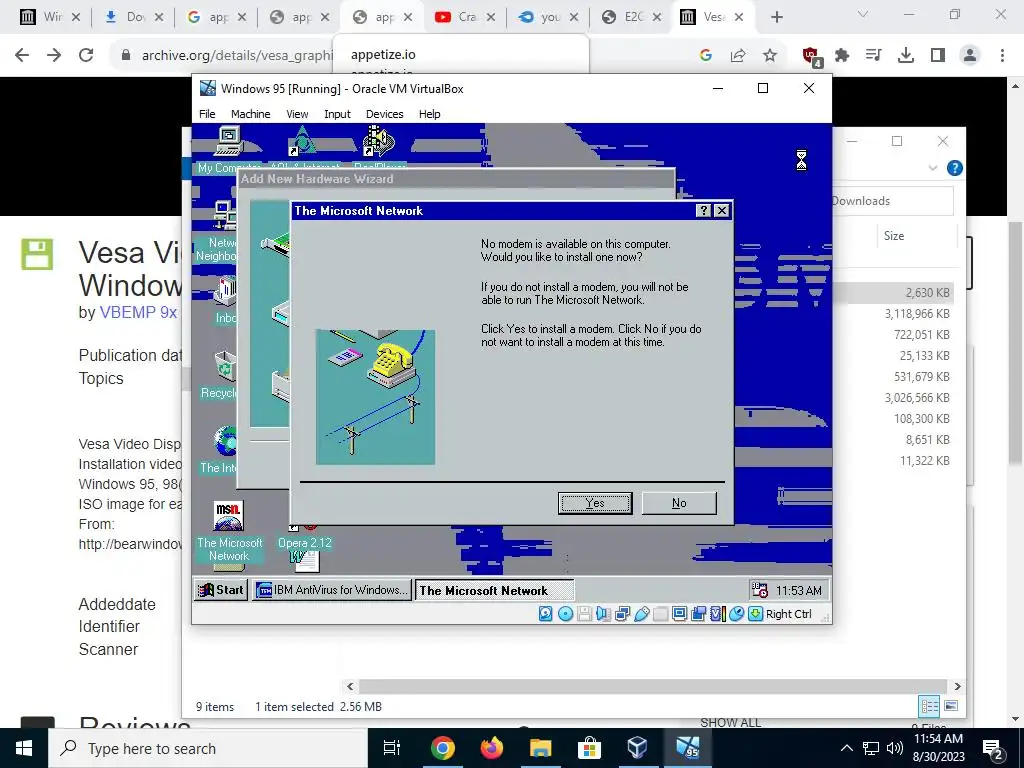Click VirtualBox floppy disk indicator
Image resolution: width=1024 pixels, height=768 pixels.
pyautogui.click(x=584, y=614)
